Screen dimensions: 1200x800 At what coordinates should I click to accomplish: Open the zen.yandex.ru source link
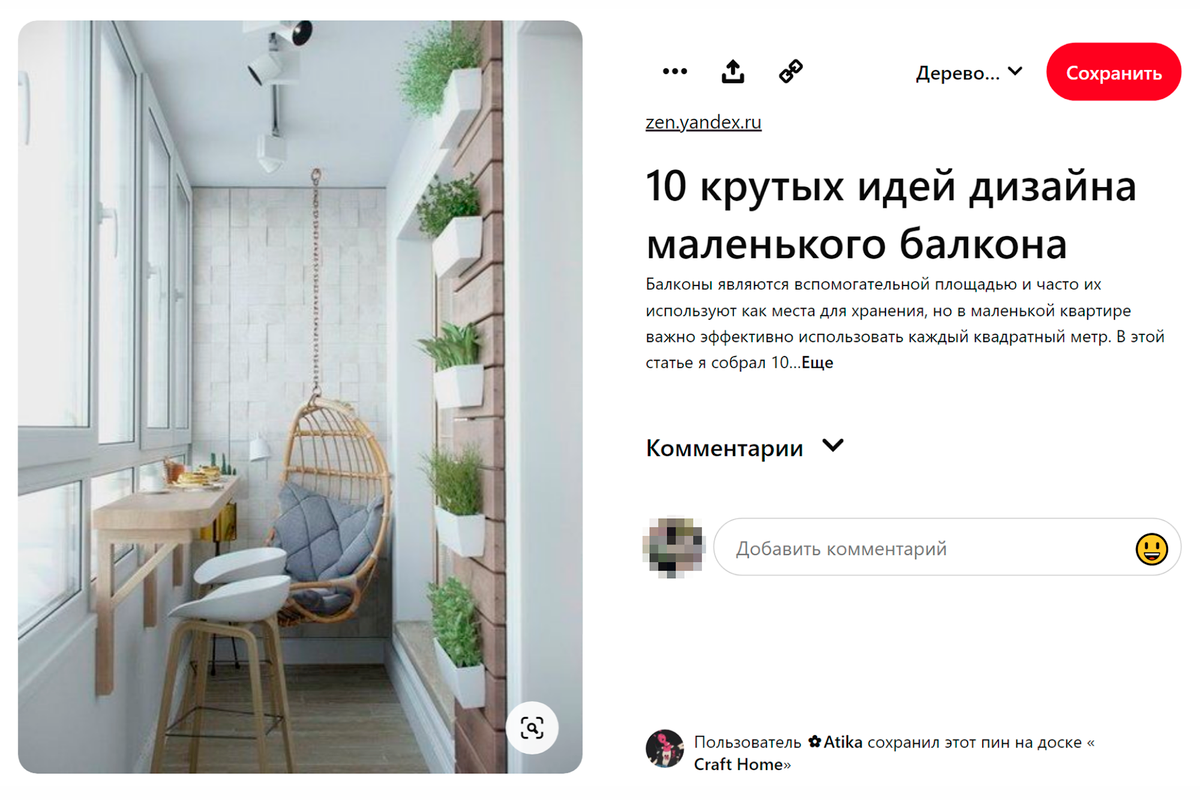[x=704, y=123]
